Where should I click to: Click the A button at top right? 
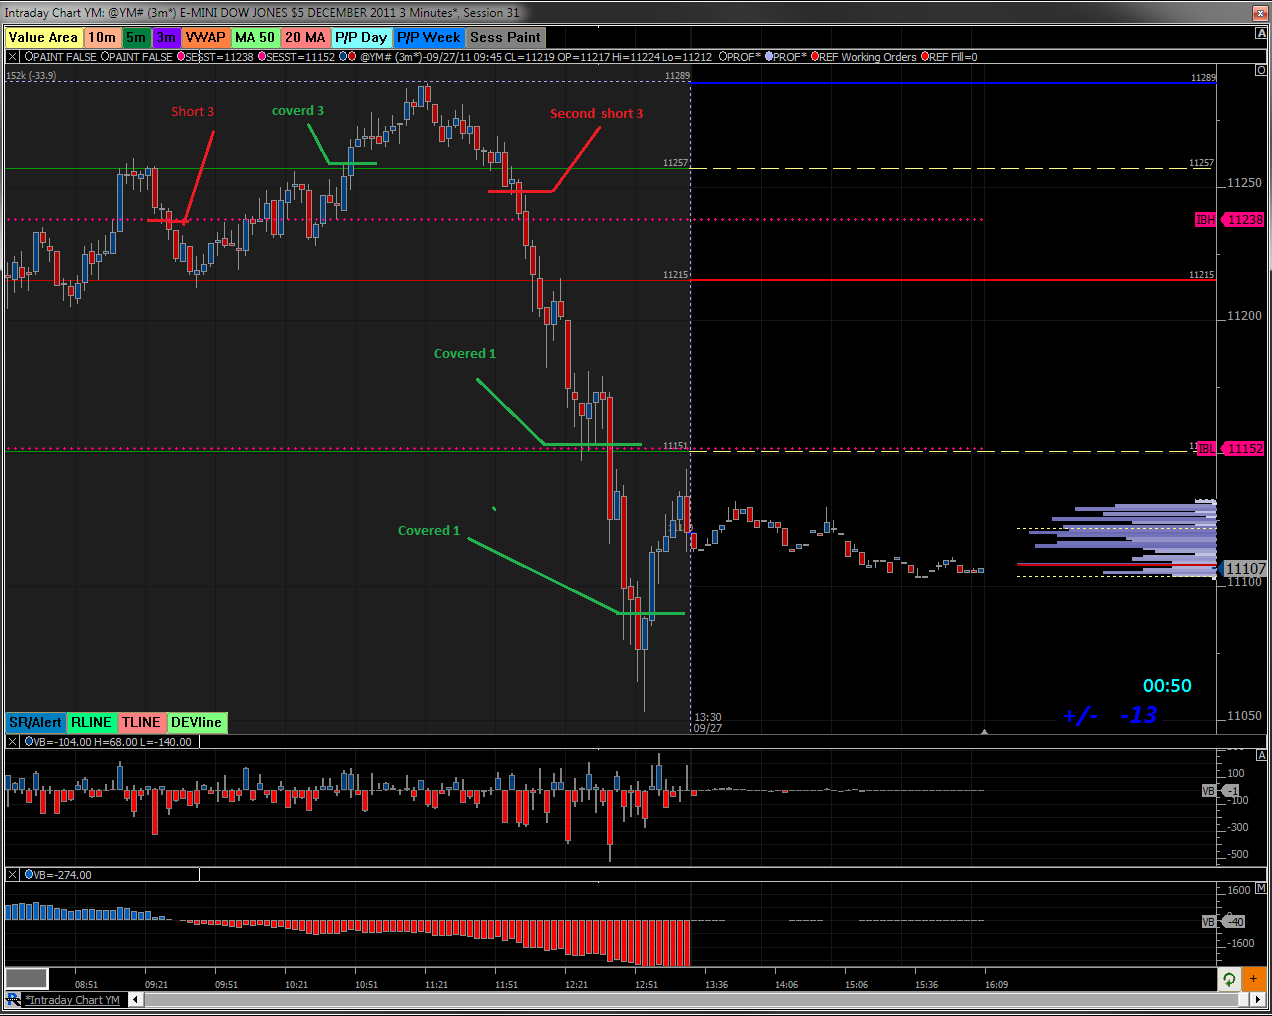pyautogui.click(x=1261, y=34)
